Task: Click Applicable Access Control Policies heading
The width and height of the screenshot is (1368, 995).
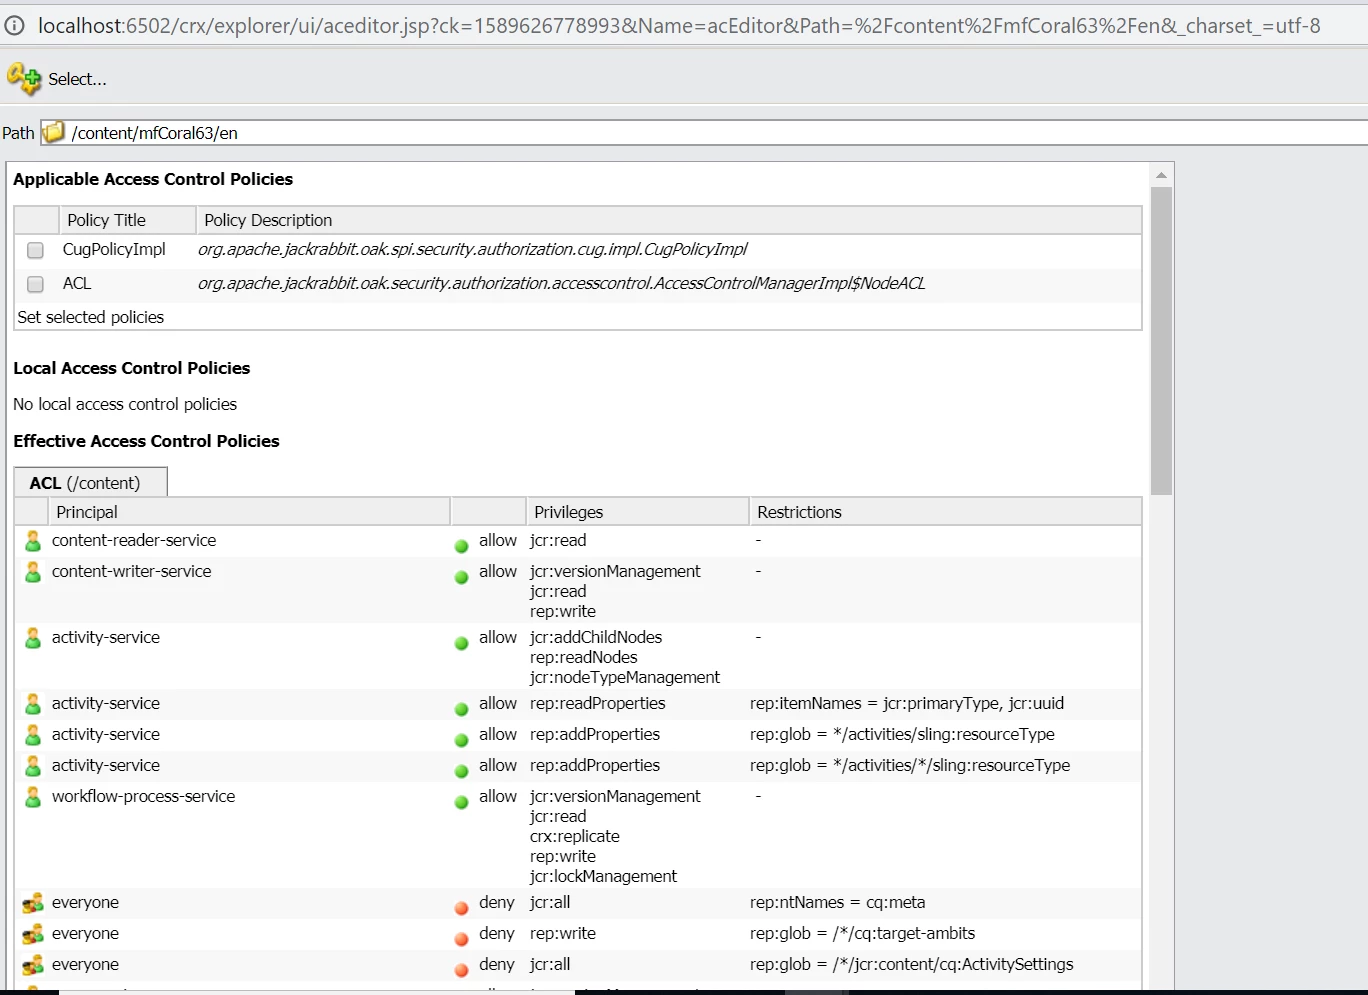Action: pyautogui.click(x=153, y=179)
